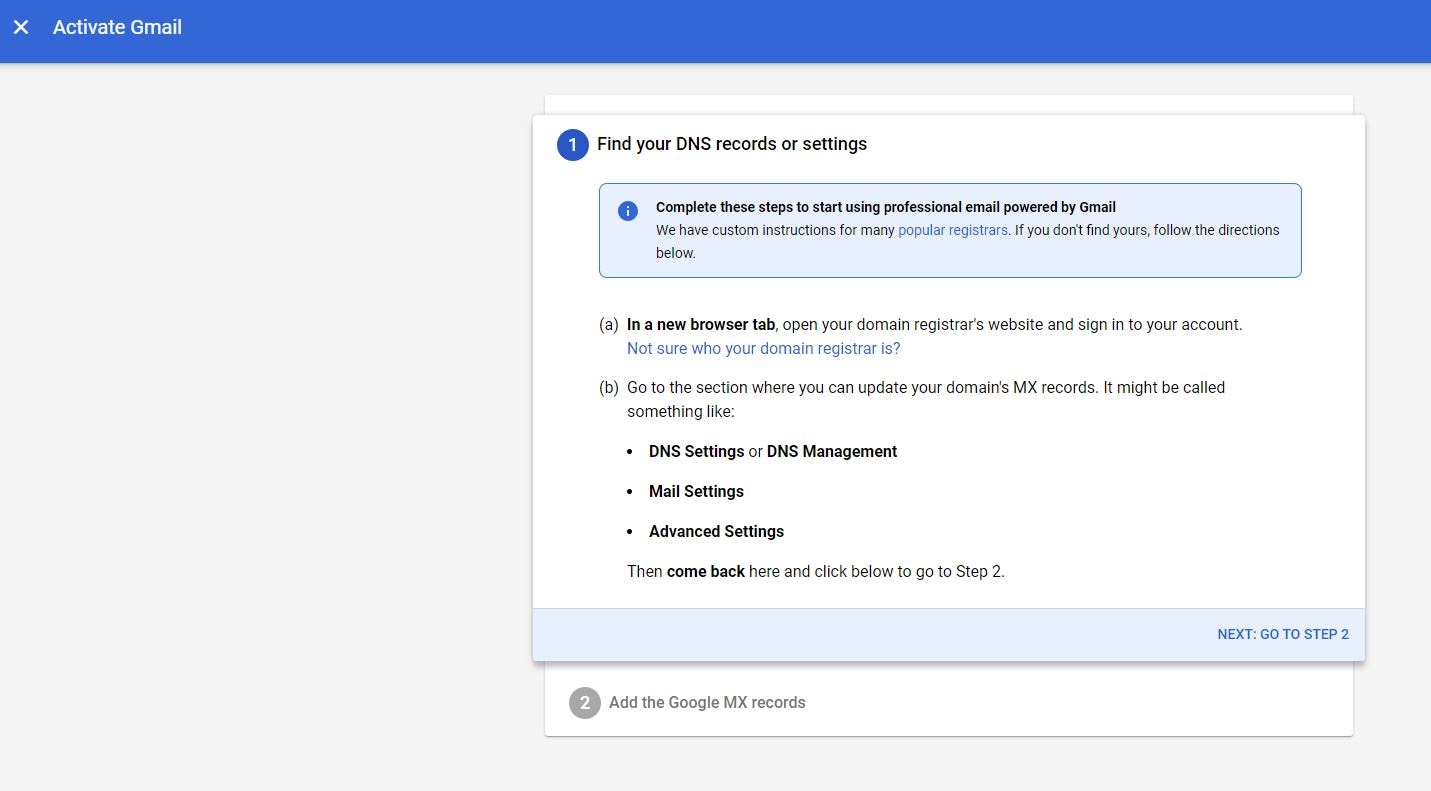
Task: Open 'Not sure who your domain registrar is?'
Action: (x=763, y=348)
